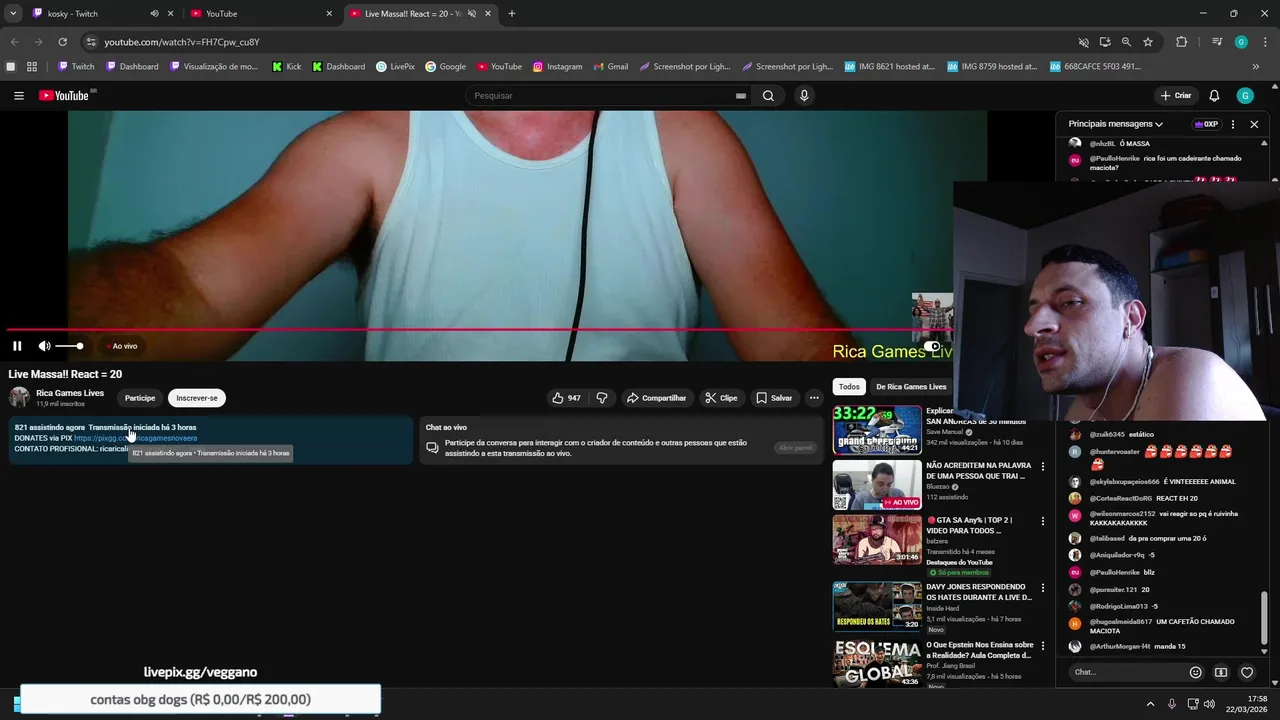Open the GTA San Andreas 44:21 thumbnail
The height and width of the screenshot is (720, 1280).
point(877,430)
